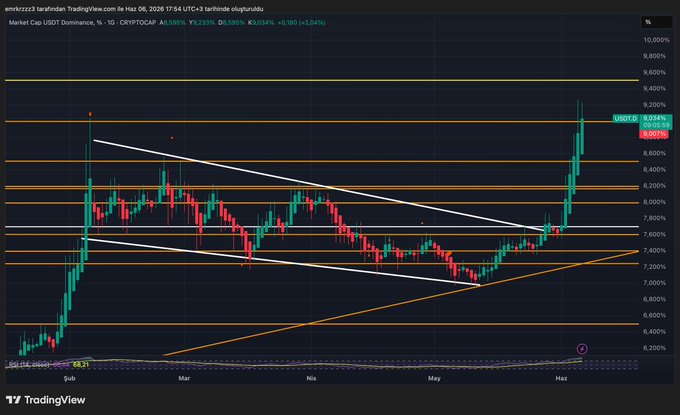Click the 6,200% price axis label
Viewport: 680px width, 415px height.
(654, 348)
